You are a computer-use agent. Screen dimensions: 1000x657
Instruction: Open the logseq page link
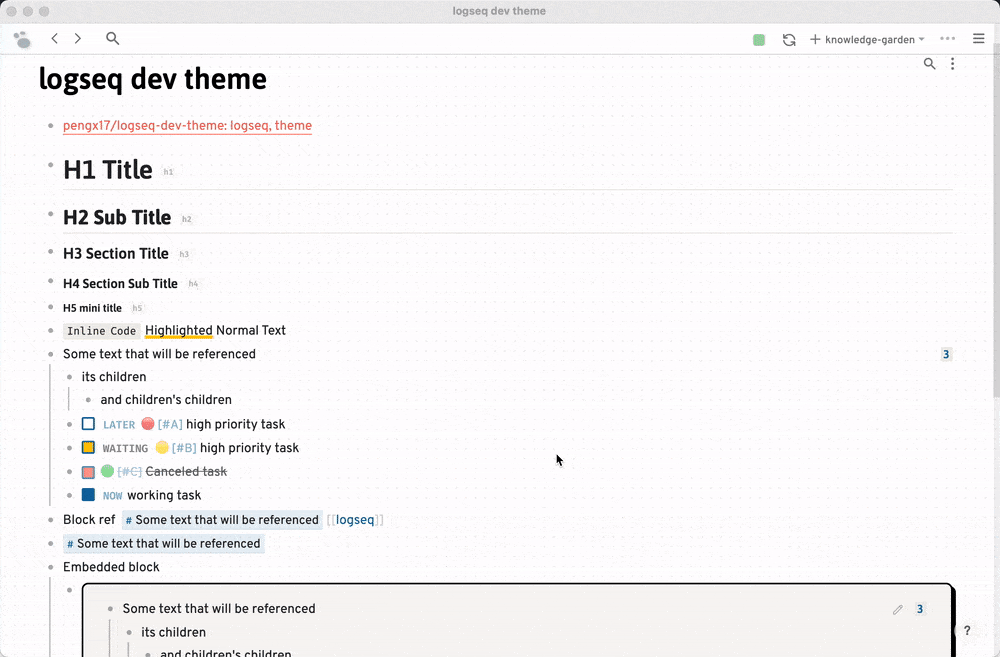355,520
